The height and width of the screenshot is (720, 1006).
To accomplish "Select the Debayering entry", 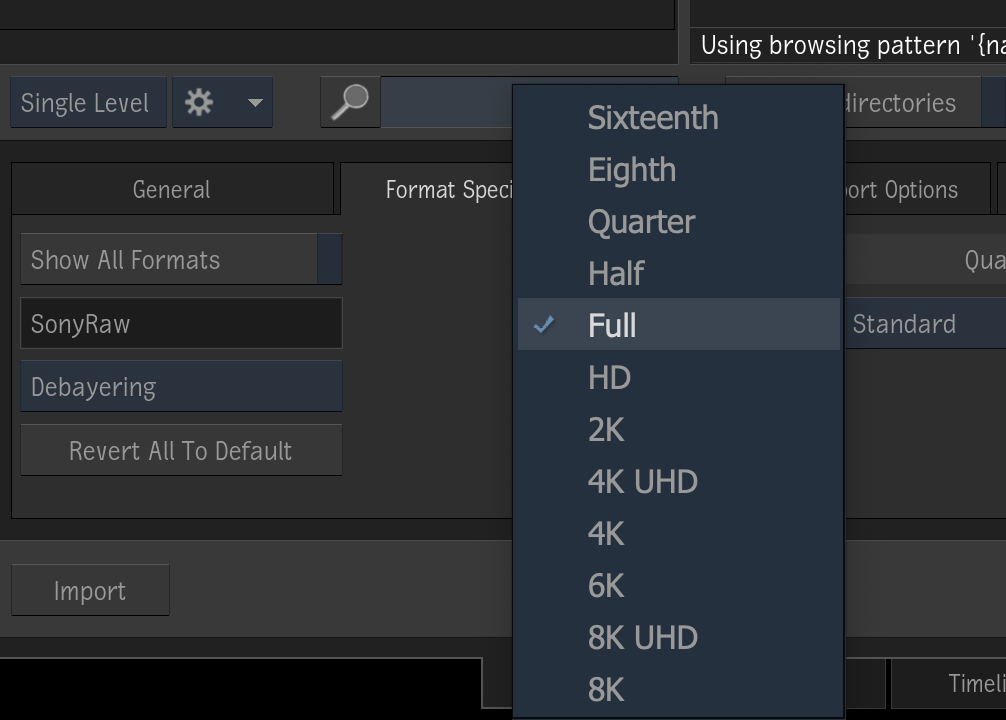I will click(x=181, y=387).
